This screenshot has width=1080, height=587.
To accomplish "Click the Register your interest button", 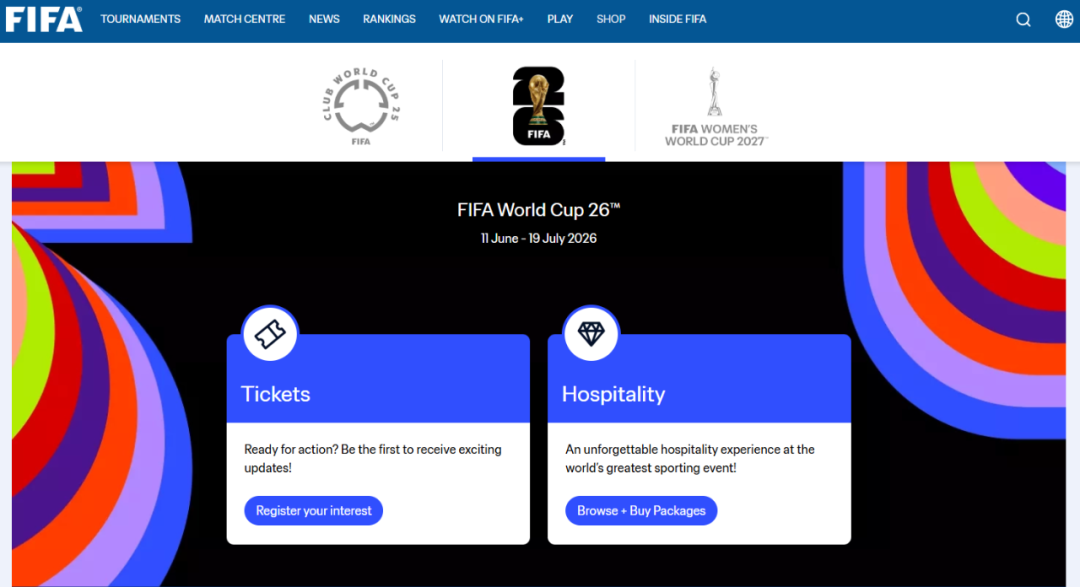I will pos(313,511).
